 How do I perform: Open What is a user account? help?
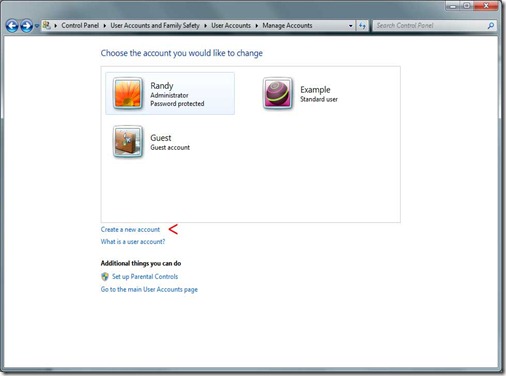(x=133, y=242)
